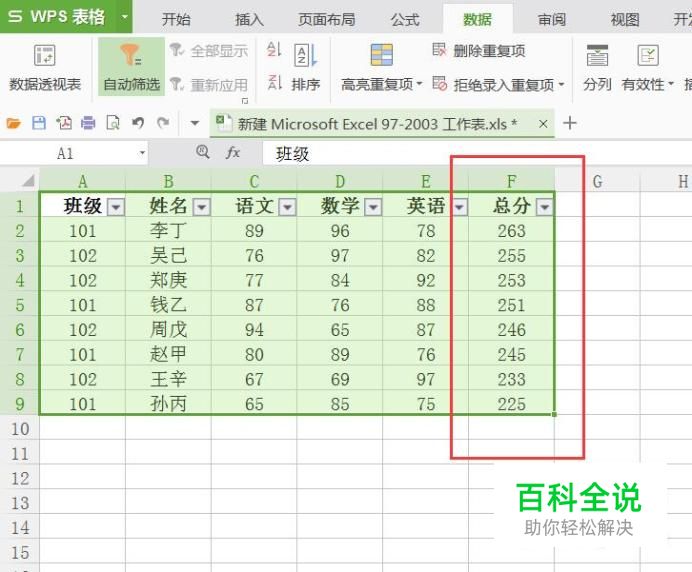Viewport: 692px width, 572px height.
Task: Click cell containing 王辛
Action: click(168, 379)
